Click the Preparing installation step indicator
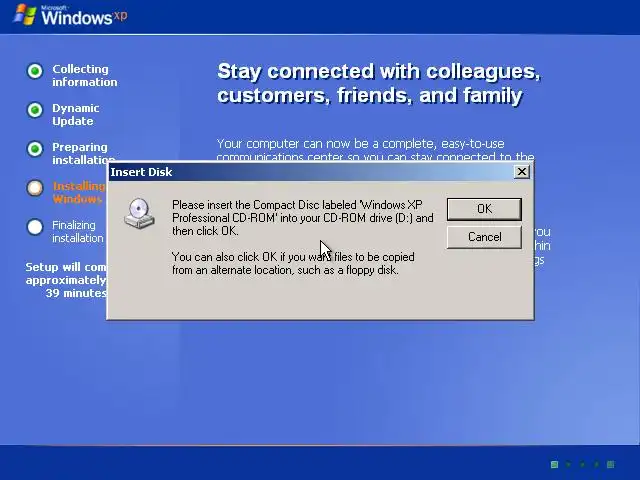The height and width of the screenshot is (480, 640). point(35,149)
